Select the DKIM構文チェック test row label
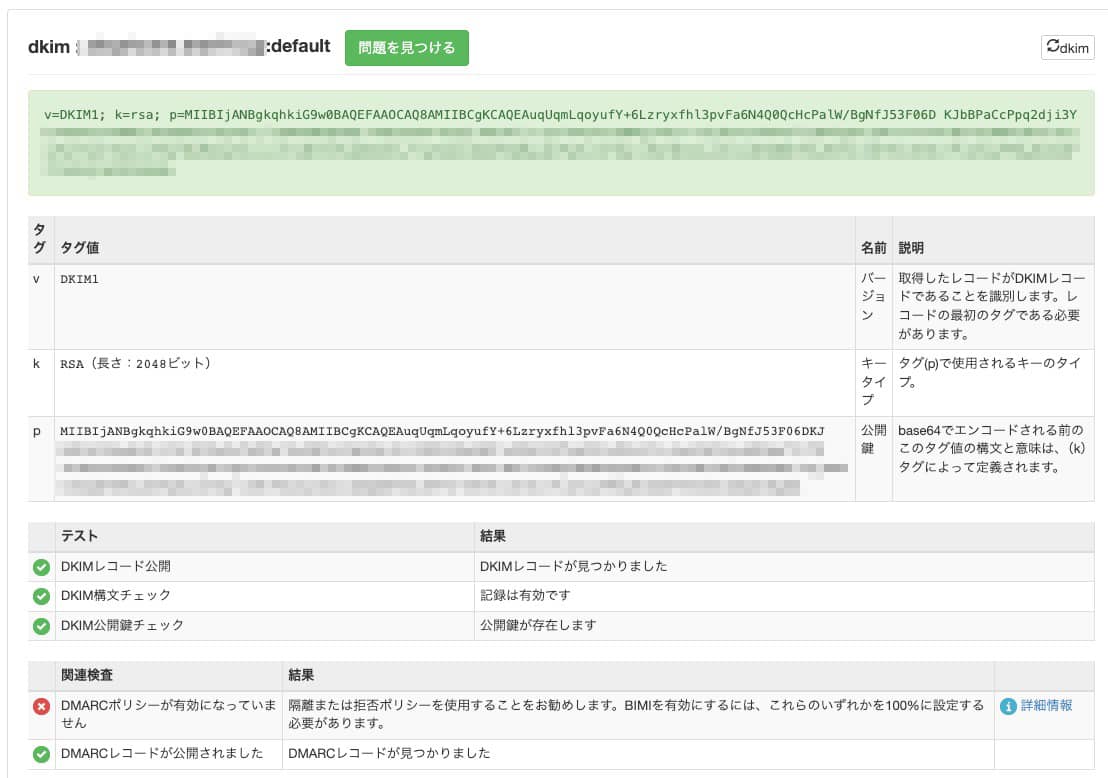The height and width of the screenshot is (778, 1108). 115,596
